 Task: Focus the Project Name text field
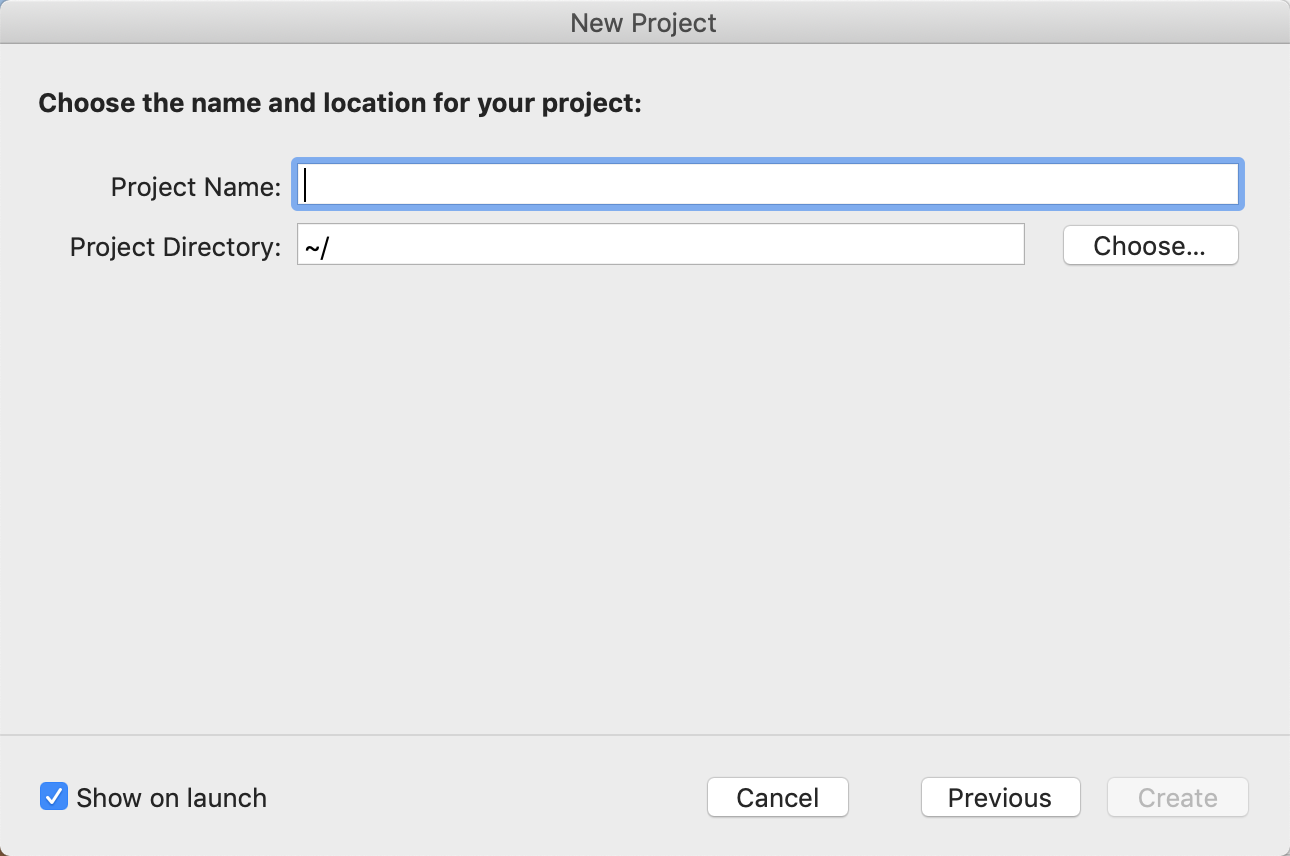click(x=767, y=185)
